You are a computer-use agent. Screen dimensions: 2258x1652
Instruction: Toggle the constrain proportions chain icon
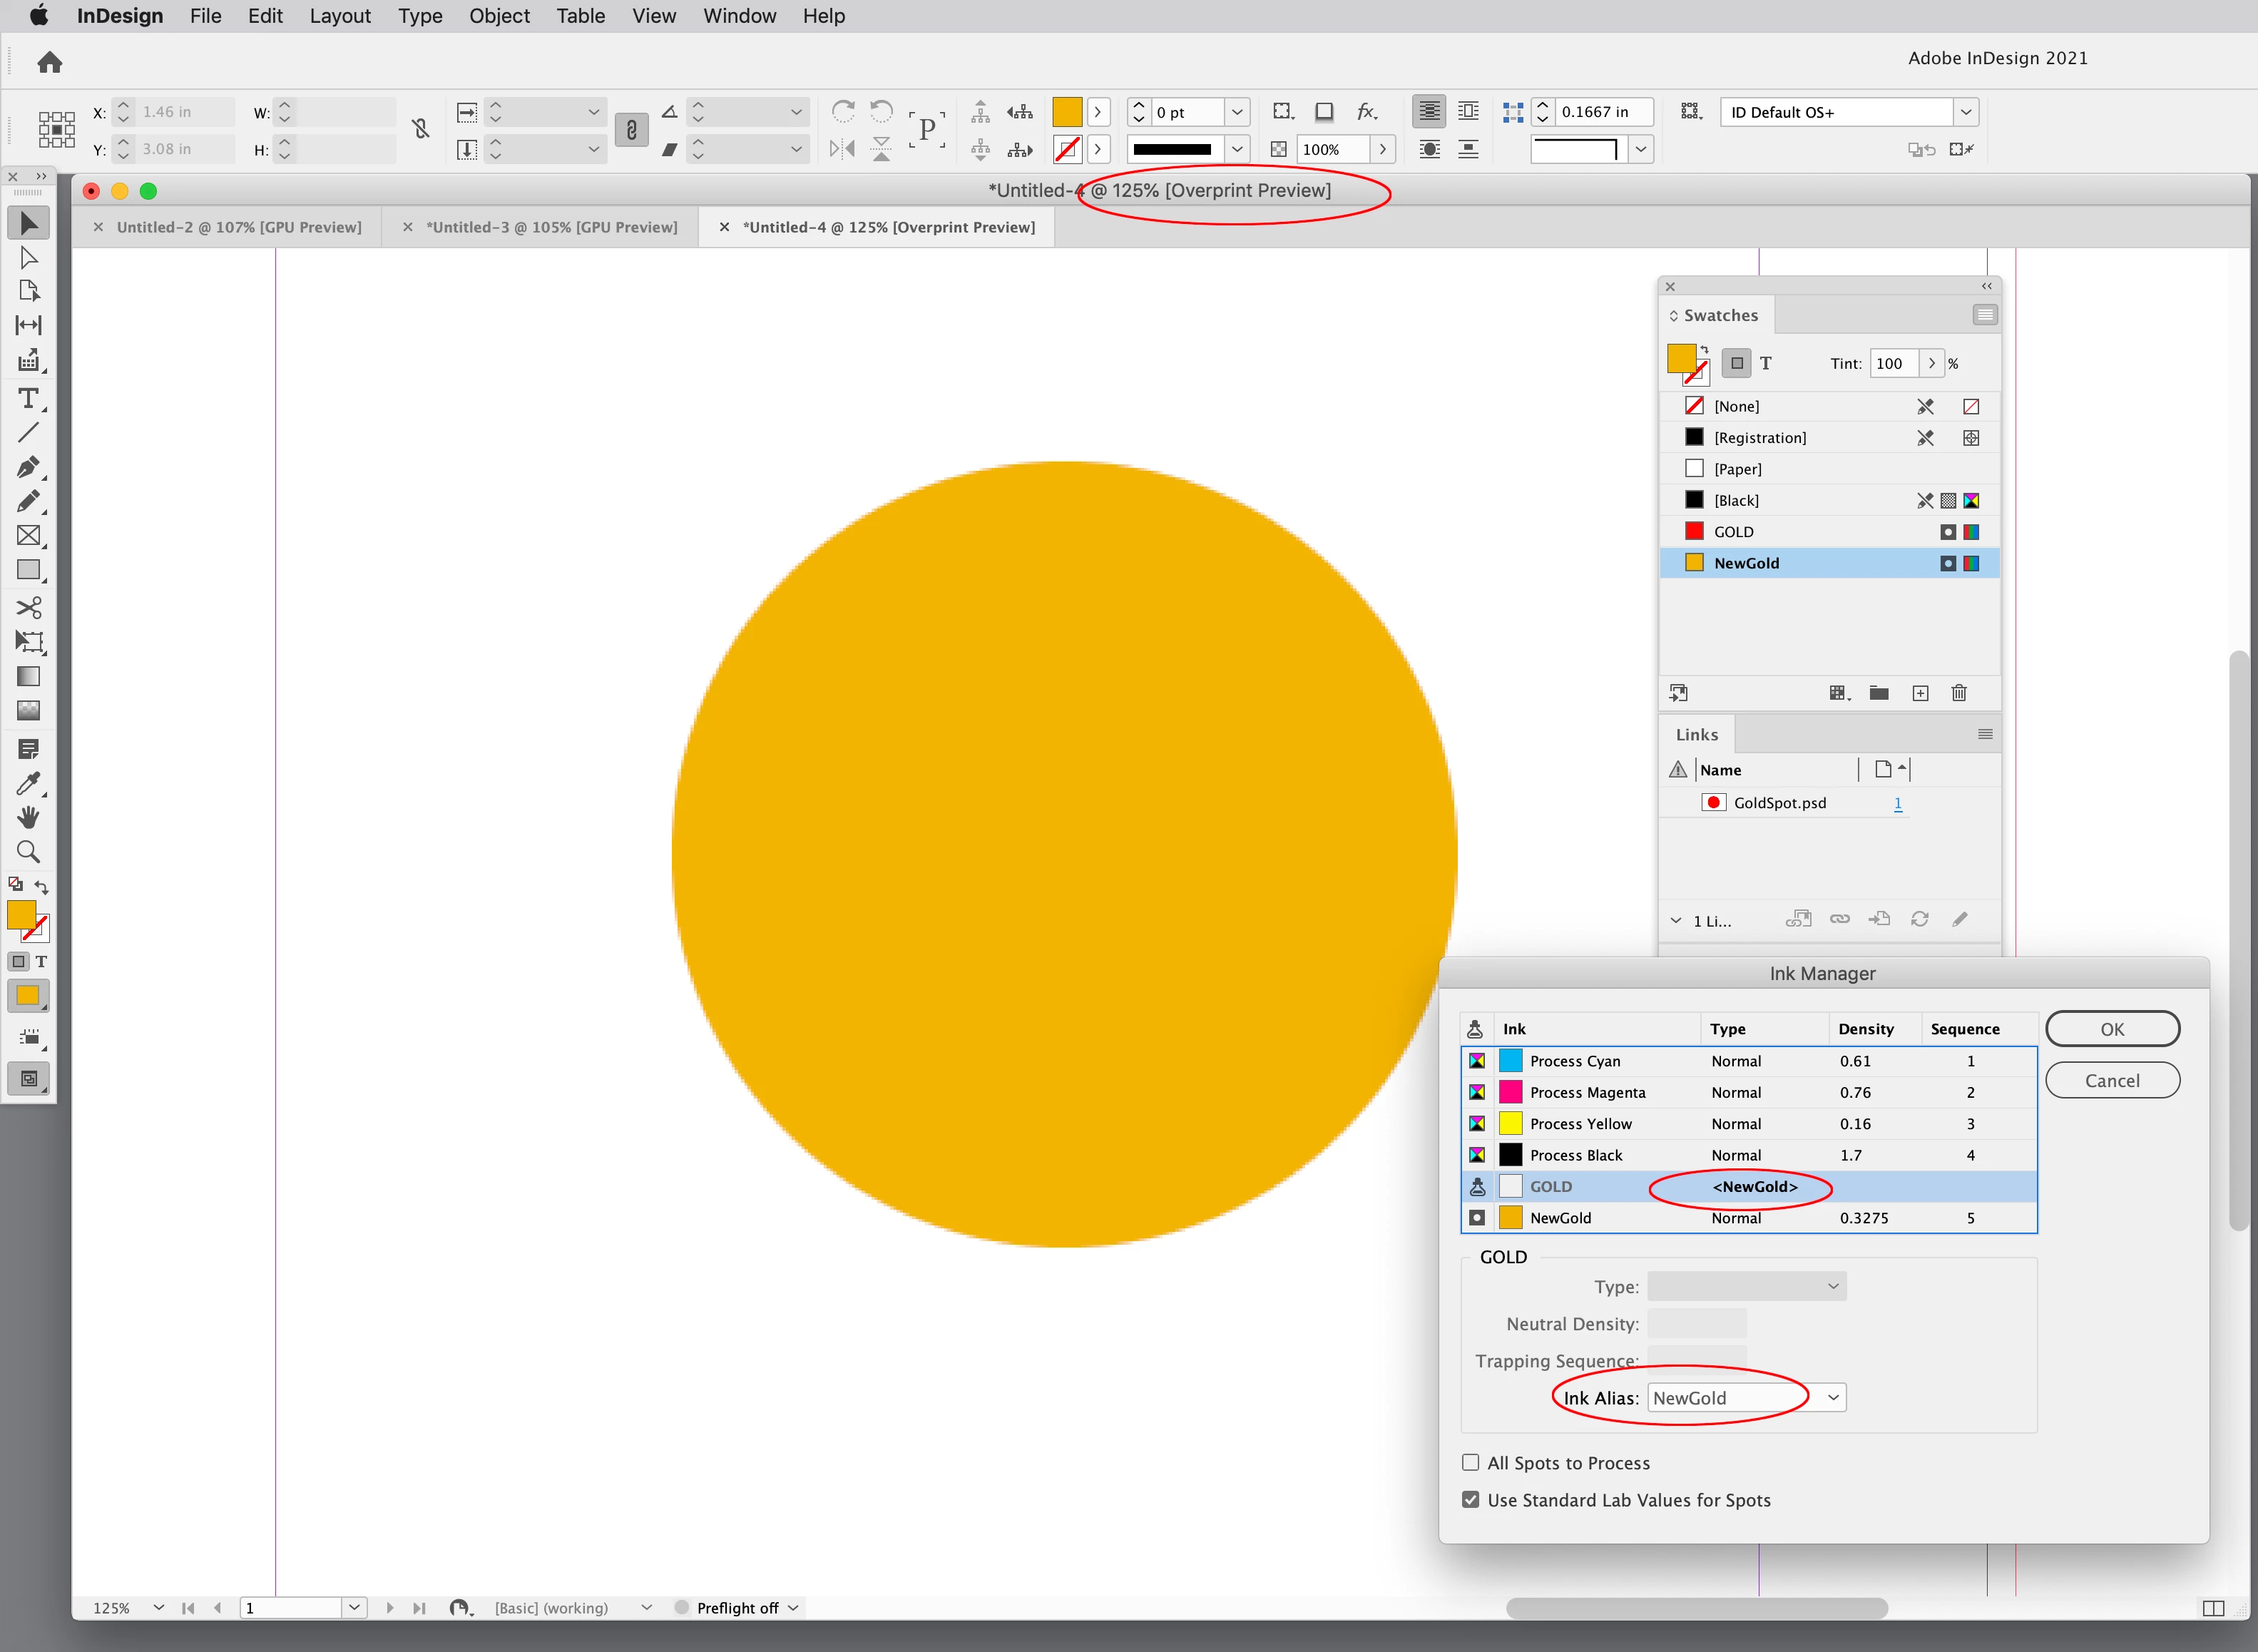(421, 129)
